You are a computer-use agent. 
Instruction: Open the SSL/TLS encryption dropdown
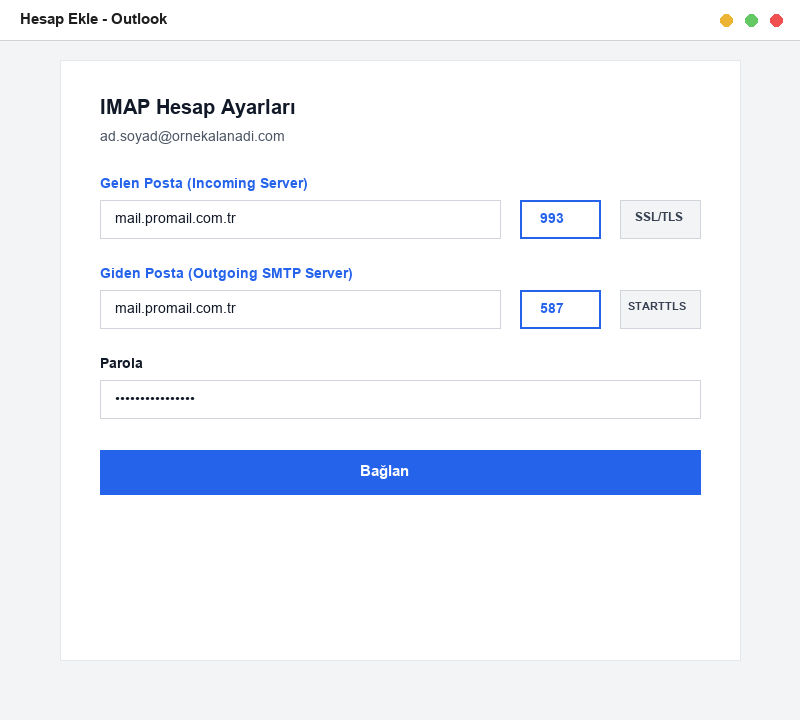pos(660,219)
